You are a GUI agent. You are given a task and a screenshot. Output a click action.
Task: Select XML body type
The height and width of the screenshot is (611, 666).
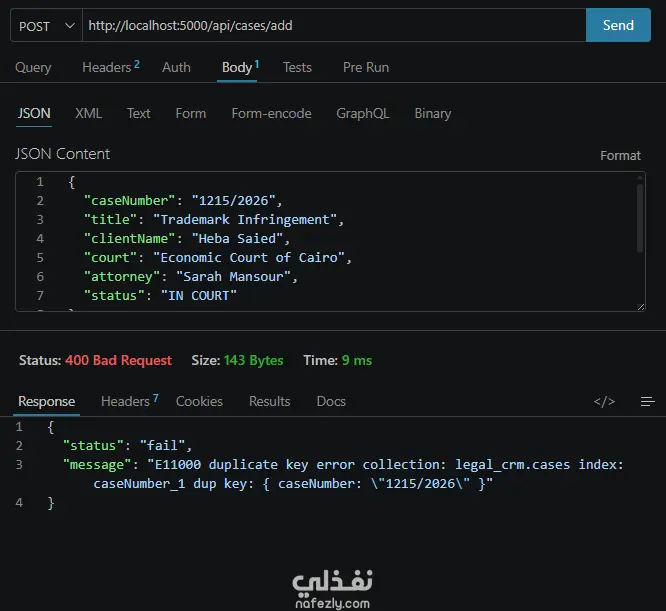pyautogui.click(x=88, y=113)
